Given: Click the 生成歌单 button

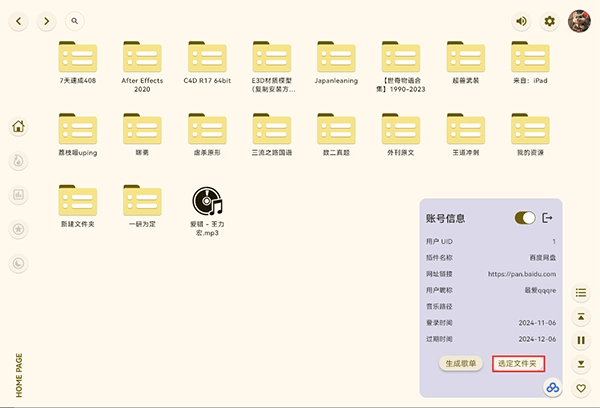Looking at the screenshot, I should 461,363.
